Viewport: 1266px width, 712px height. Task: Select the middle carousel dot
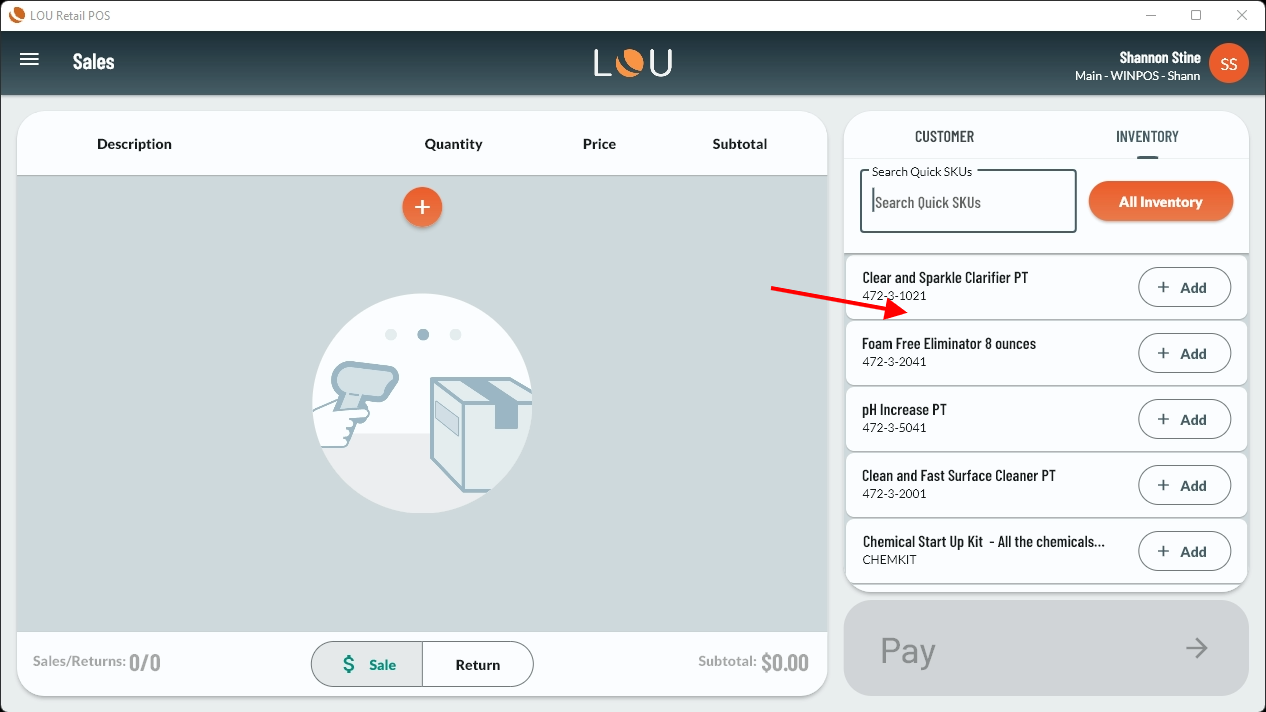pyautogui.click(x=423, y=335)
